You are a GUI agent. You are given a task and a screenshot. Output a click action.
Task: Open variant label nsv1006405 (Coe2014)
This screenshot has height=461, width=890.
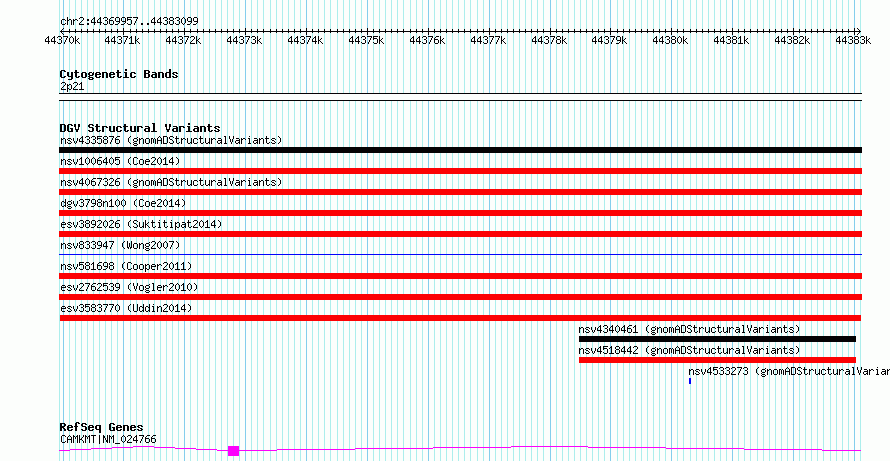point(120,161)
